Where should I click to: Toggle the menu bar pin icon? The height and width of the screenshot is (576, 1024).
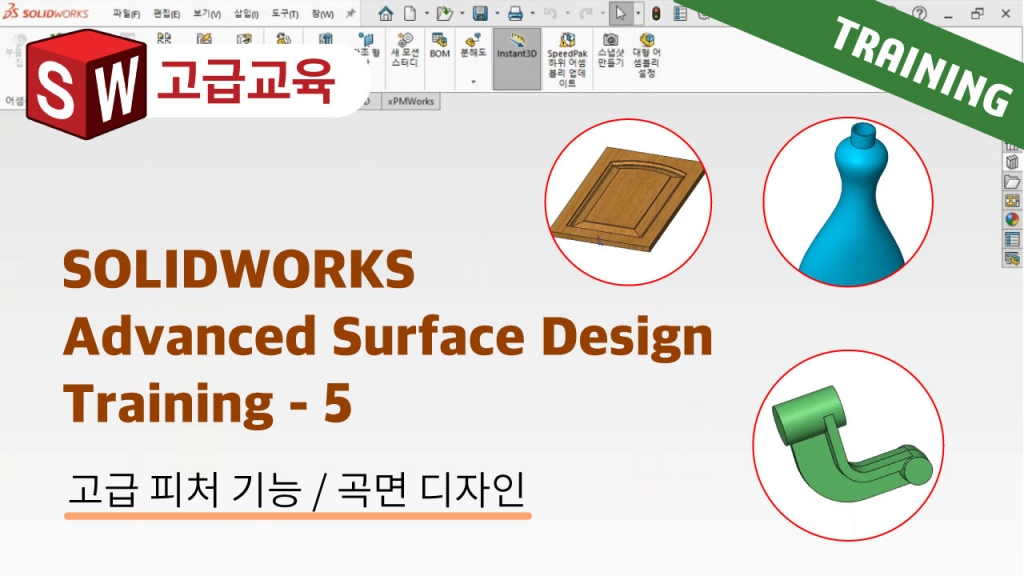coord(351,13)
